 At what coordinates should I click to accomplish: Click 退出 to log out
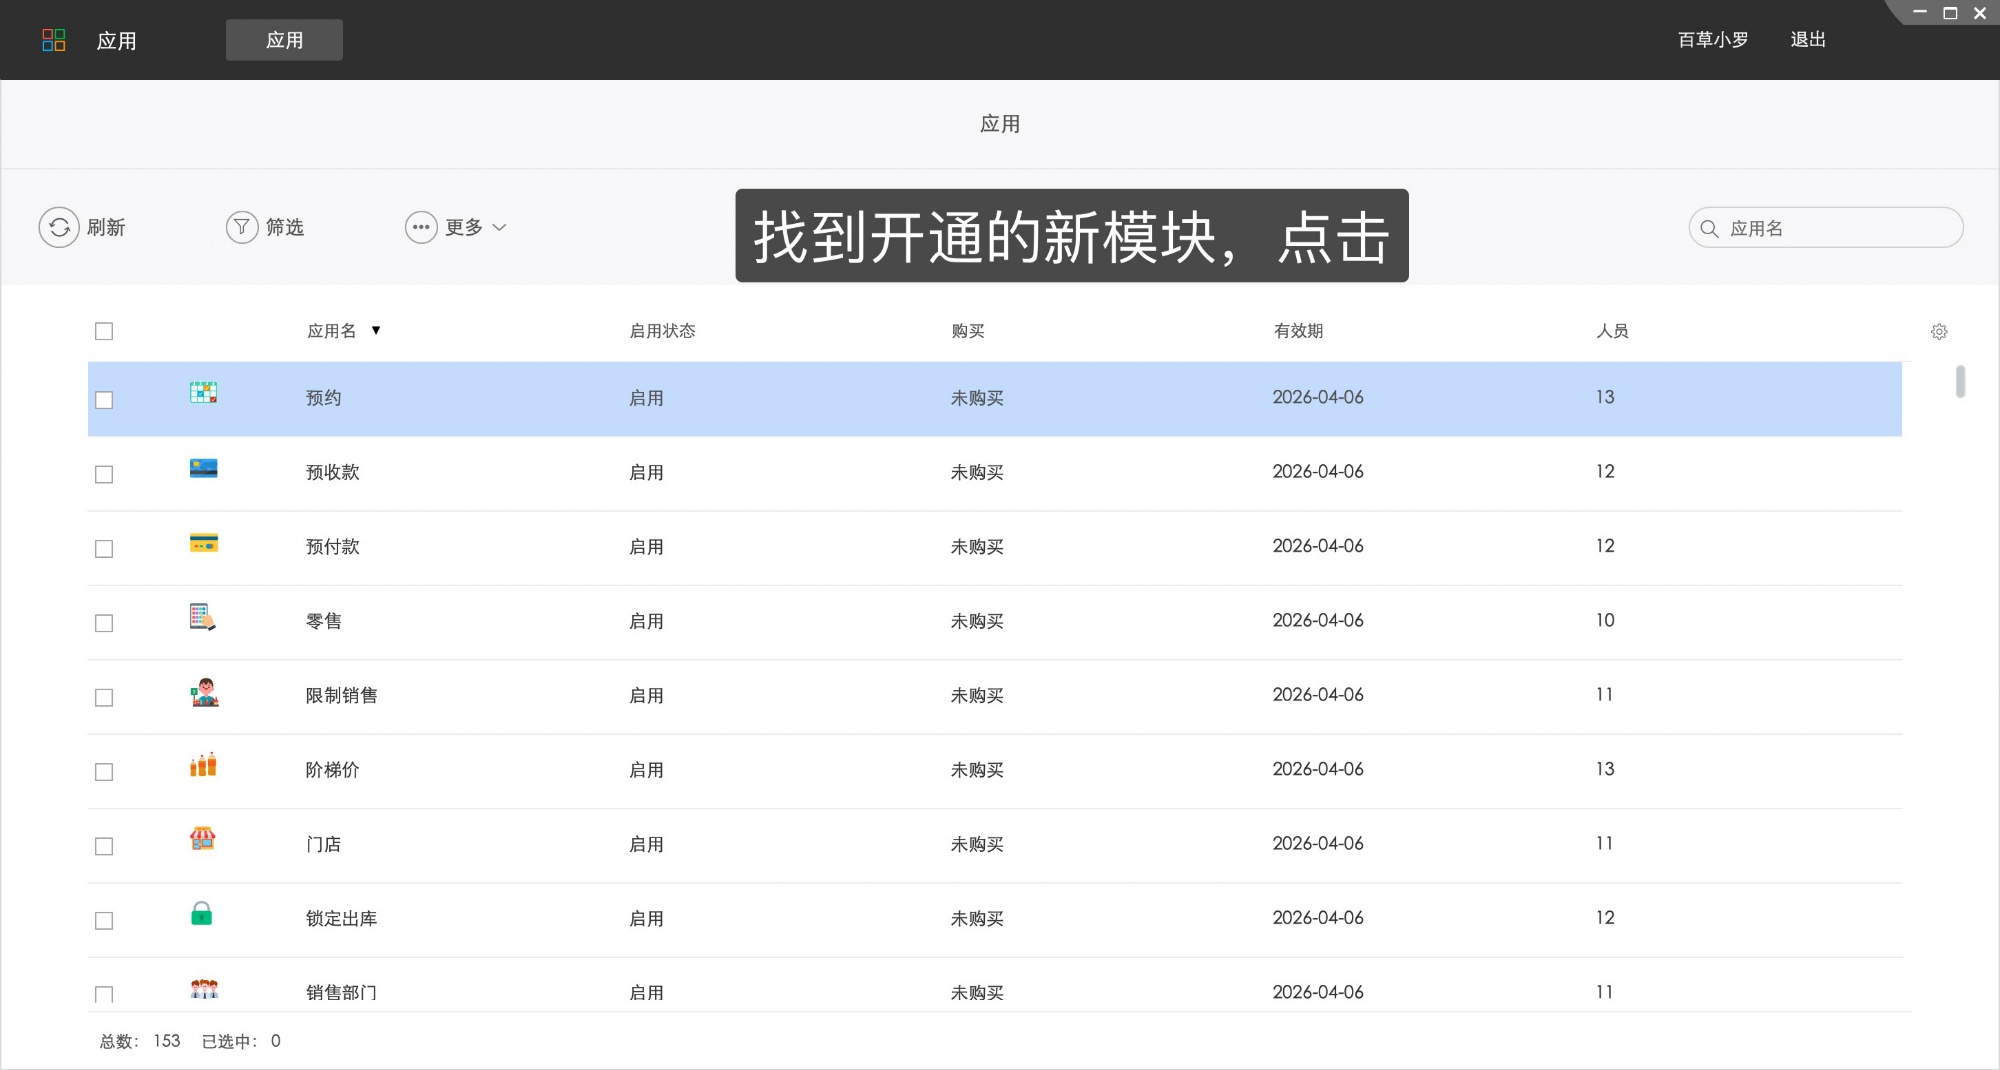1808,39
